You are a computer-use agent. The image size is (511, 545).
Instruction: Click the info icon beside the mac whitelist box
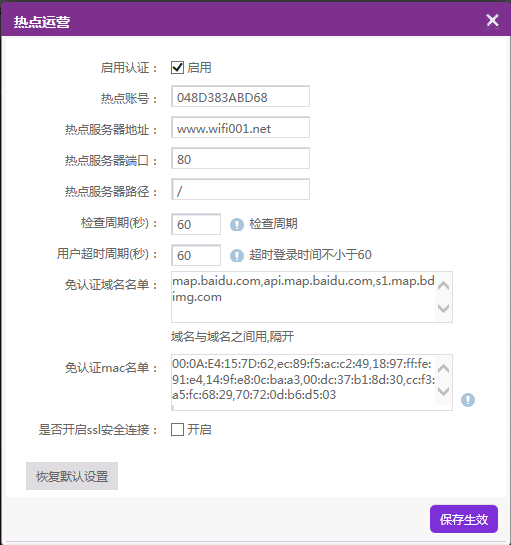point(468,400)
